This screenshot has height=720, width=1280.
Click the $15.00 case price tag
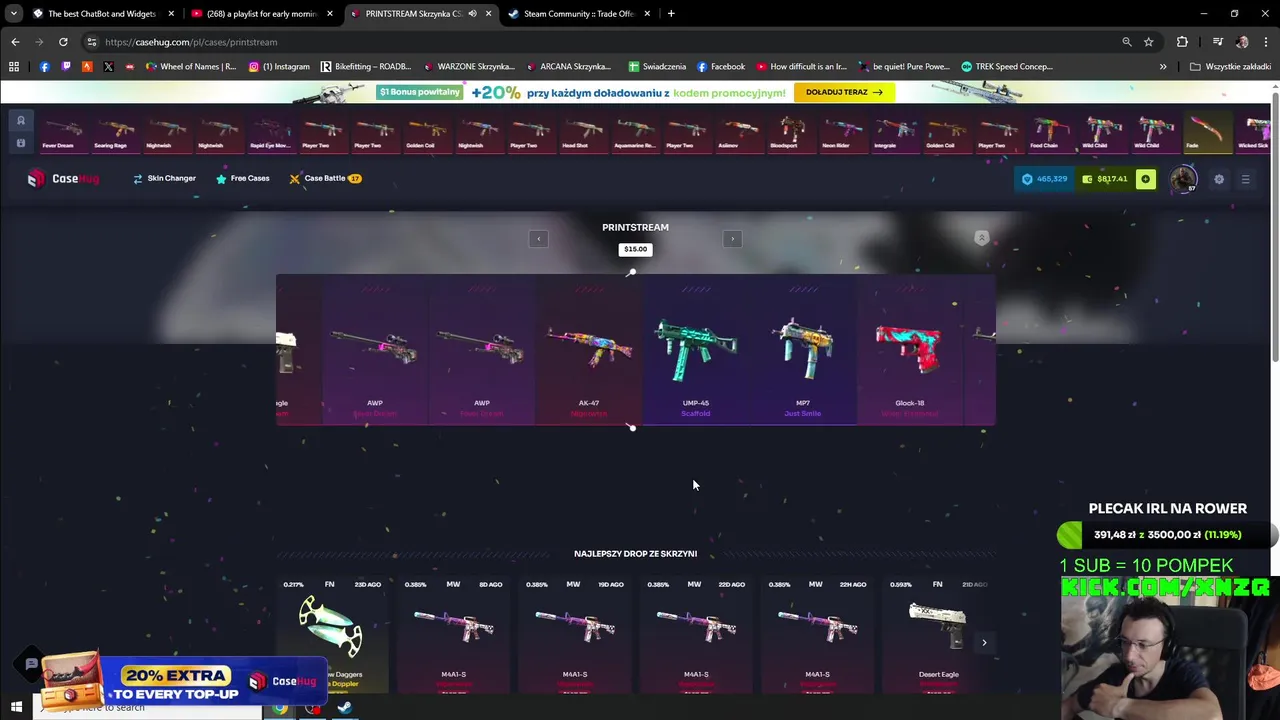pos(635,249)
